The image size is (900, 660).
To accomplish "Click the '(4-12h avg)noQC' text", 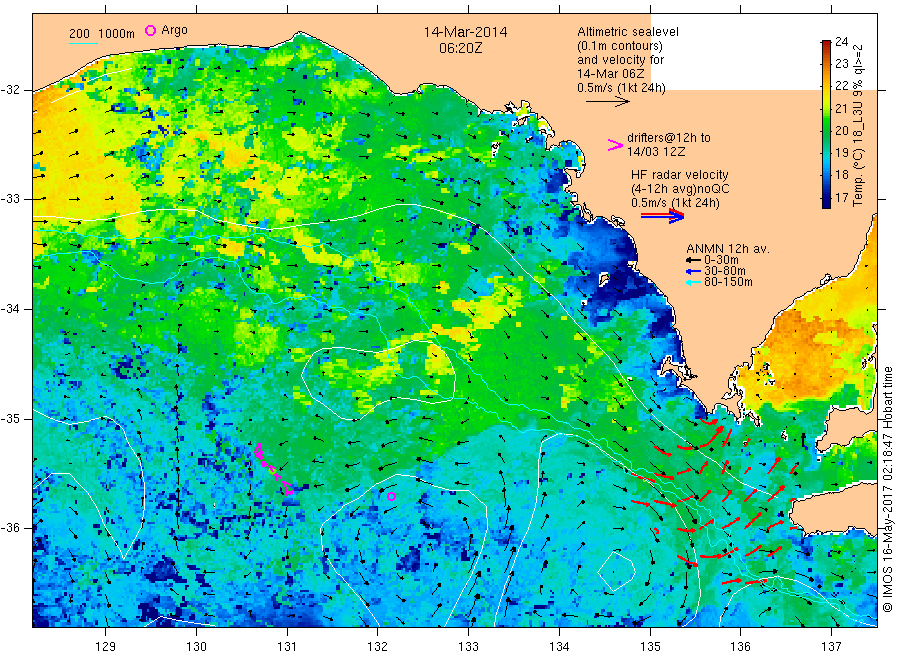I will (x=681, y=189).
